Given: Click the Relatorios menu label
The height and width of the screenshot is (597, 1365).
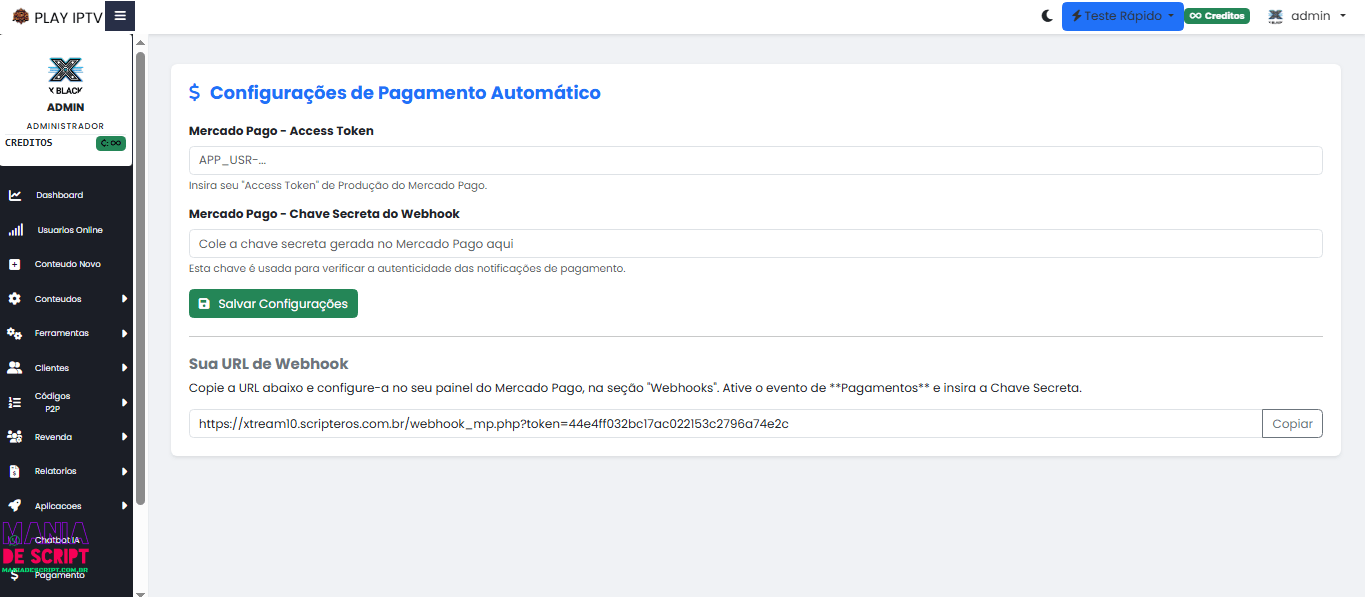Looking at the screenshot, I should click(x=56, y=471).
